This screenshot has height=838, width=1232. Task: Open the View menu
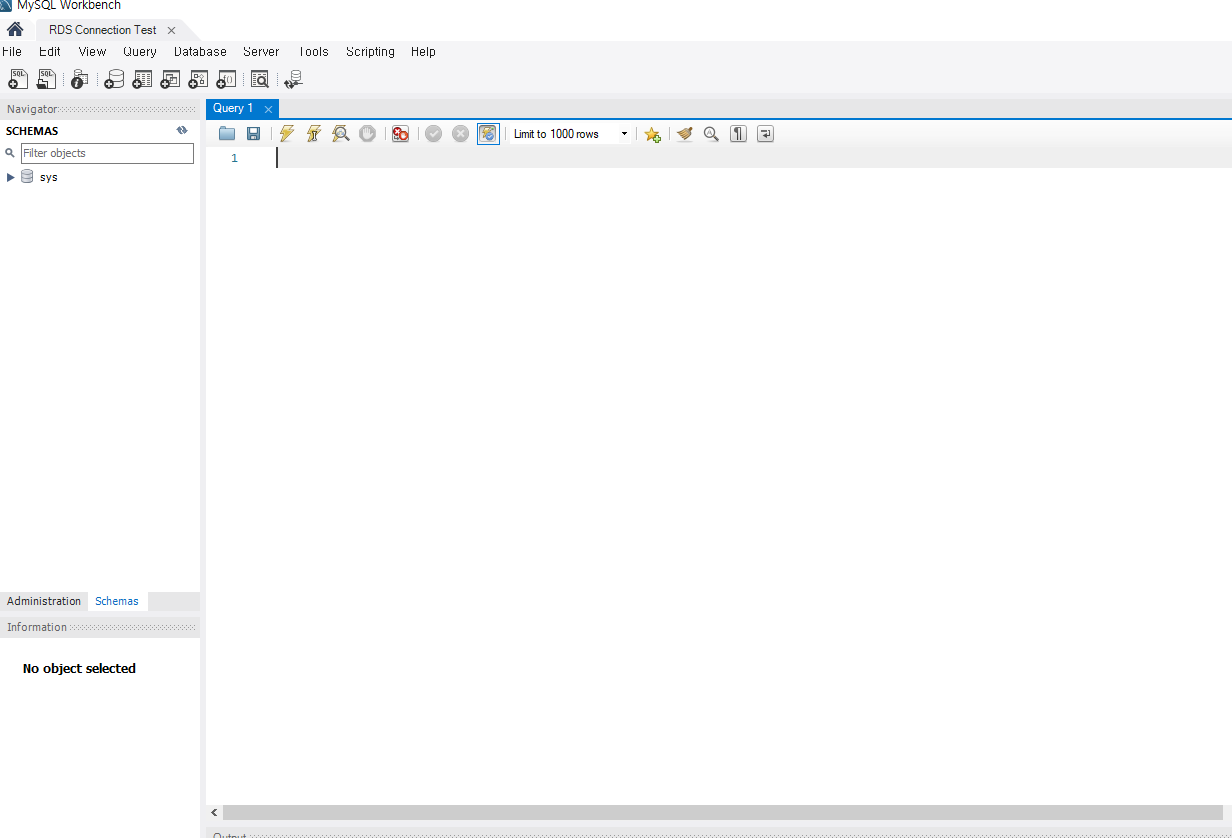coord(92,52)
